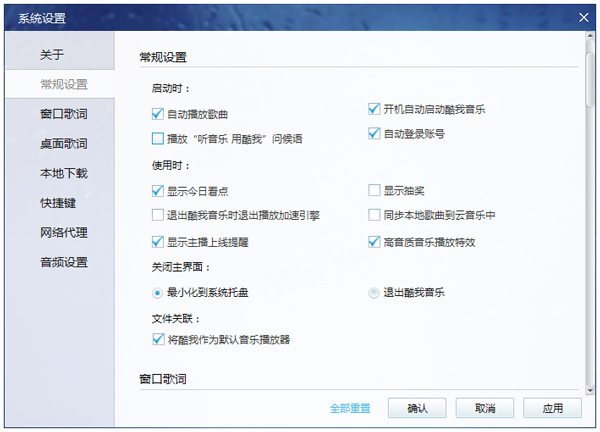This screenshot has height=432, width=600.
Task: Go to 快捷键 settings tab
Action: click(x=58, y=203)
